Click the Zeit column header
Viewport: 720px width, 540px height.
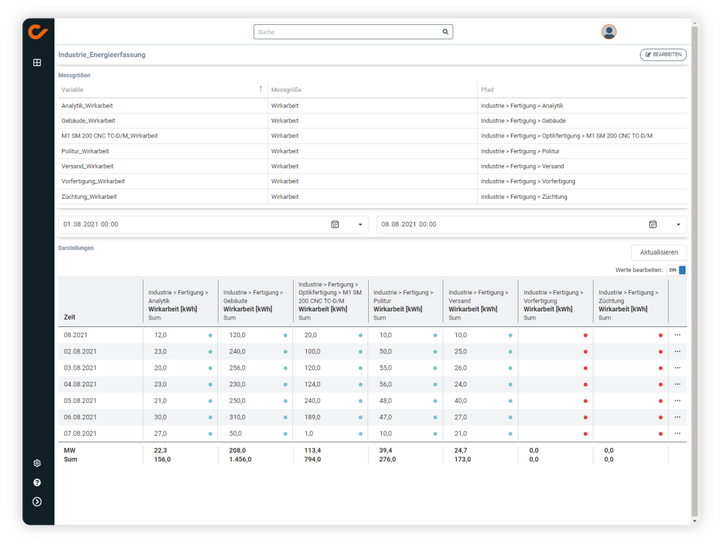(69, 315)
